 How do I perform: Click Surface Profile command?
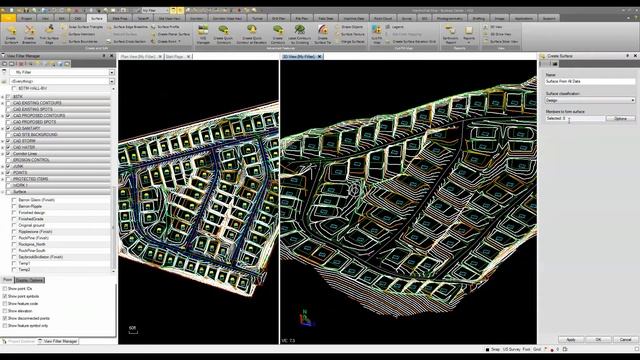[165, 27]
